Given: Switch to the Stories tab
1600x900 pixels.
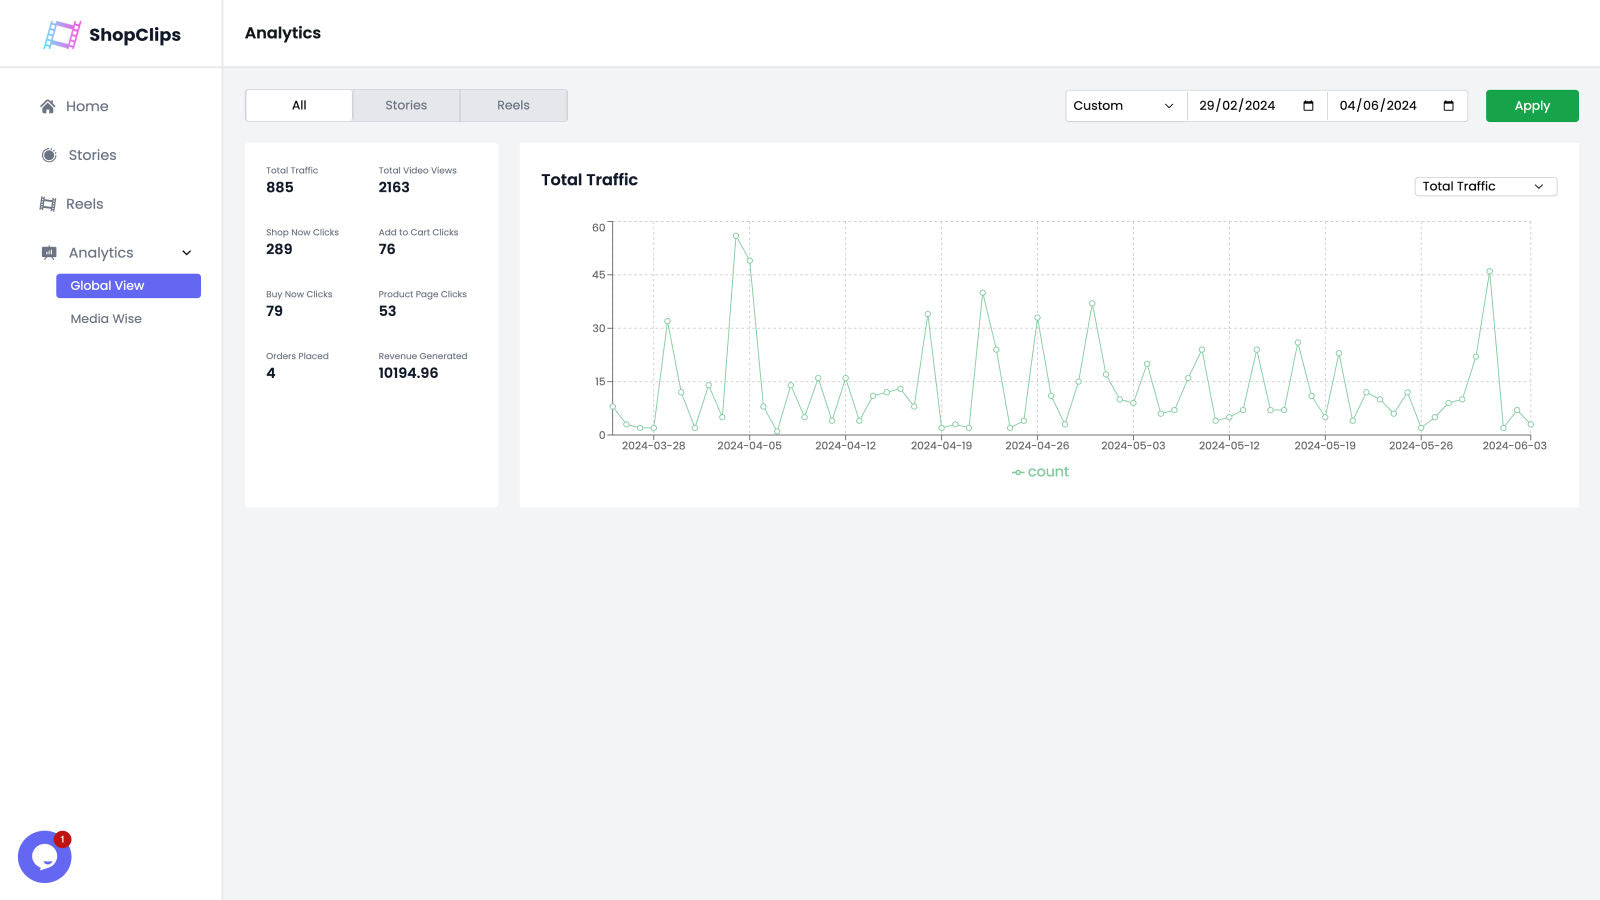Looking at the screenshot, I should pos(406,105).
